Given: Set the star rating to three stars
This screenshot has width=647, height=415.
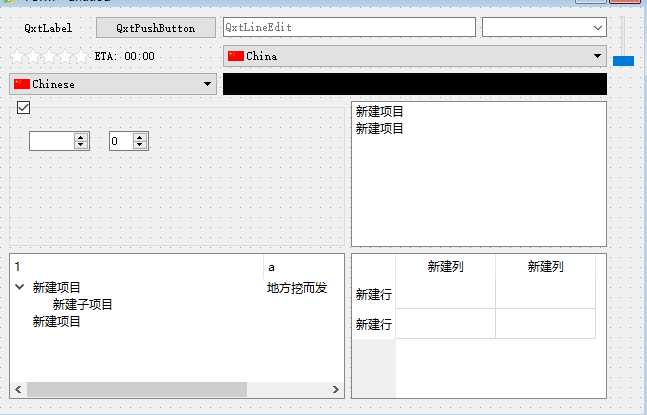Looking at the screenshot, I should (49, 57).
